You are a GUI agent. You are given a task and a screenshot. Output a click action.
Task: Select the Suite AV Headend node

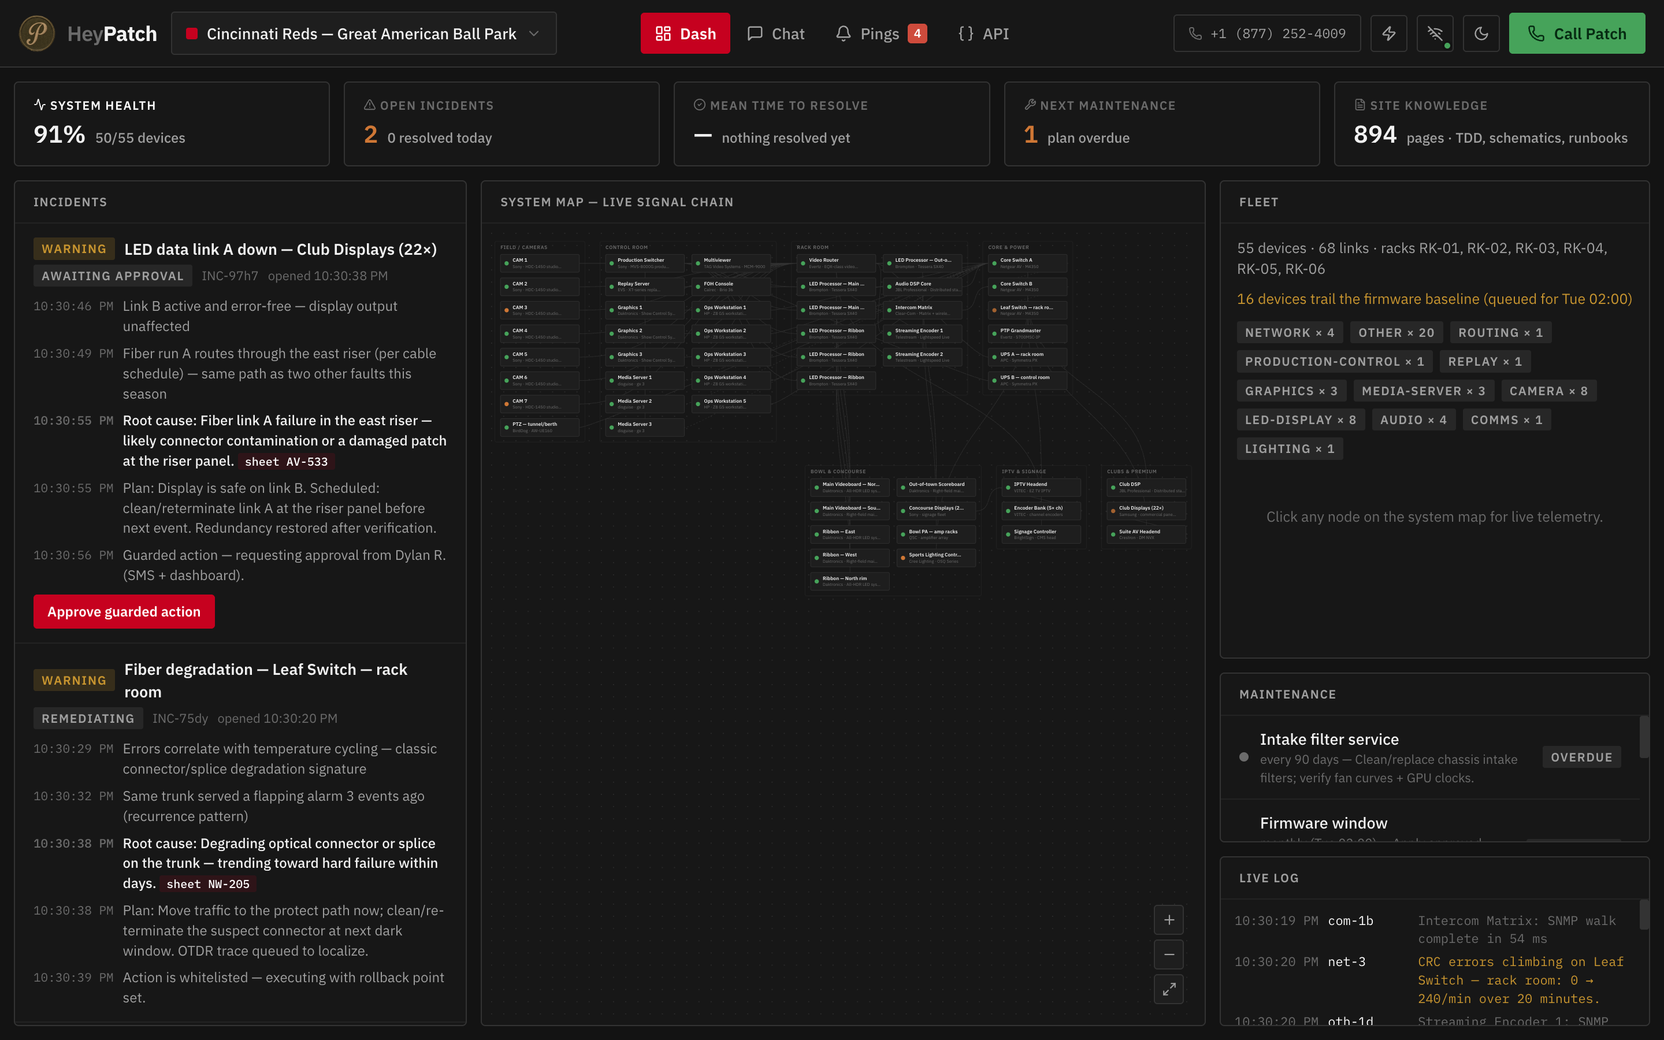(x=1146, y=534)
